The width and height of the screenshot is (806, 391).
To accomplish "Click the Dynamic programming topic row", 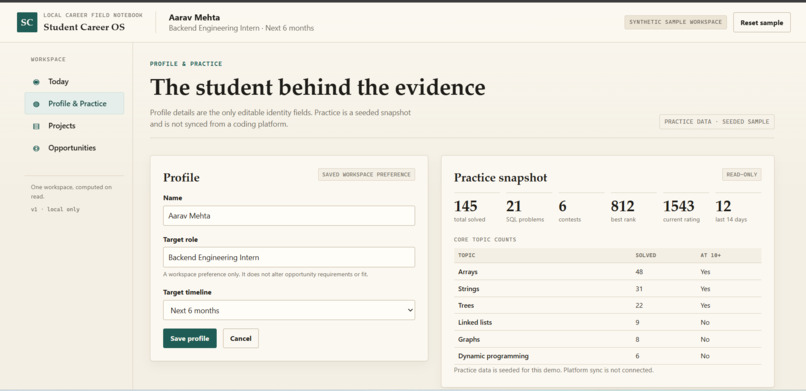I will [x=608, y=356].
